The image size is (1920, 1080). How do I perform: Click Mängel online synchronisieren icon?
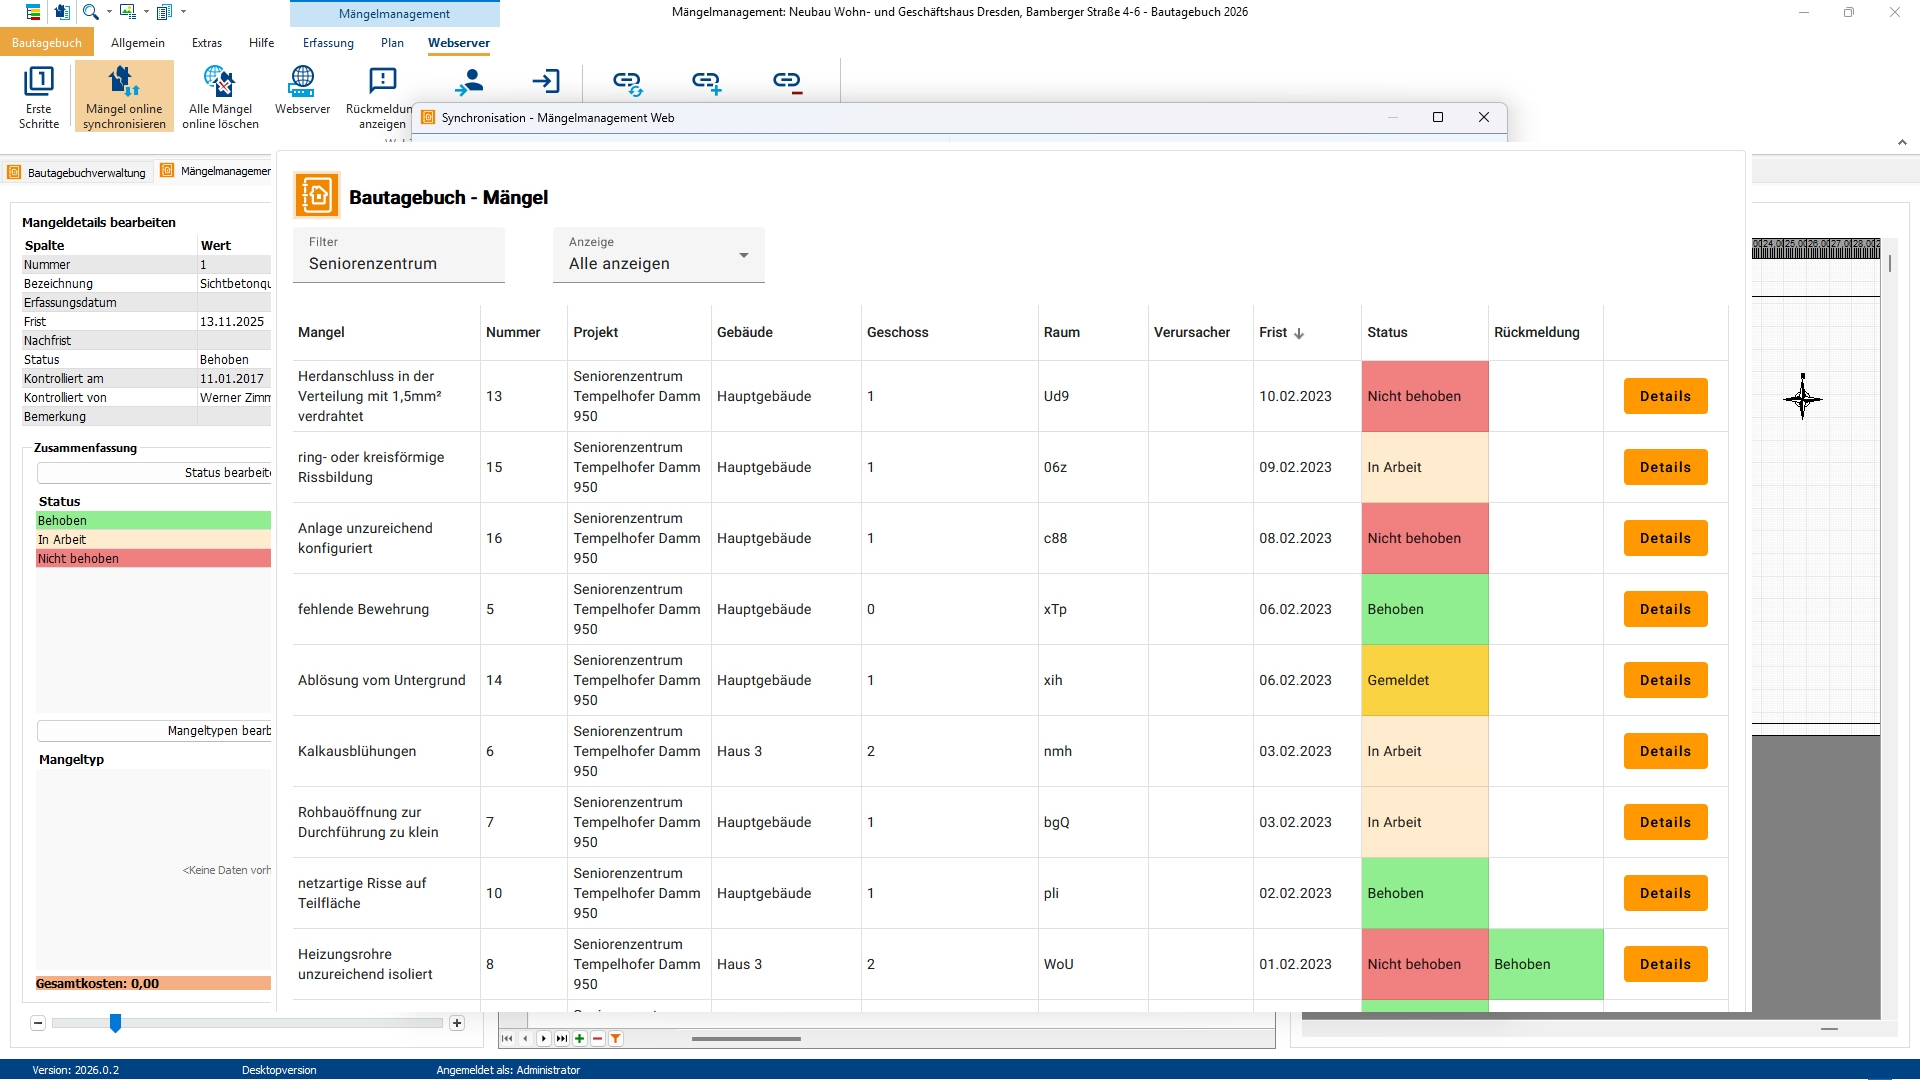[124, 96]
